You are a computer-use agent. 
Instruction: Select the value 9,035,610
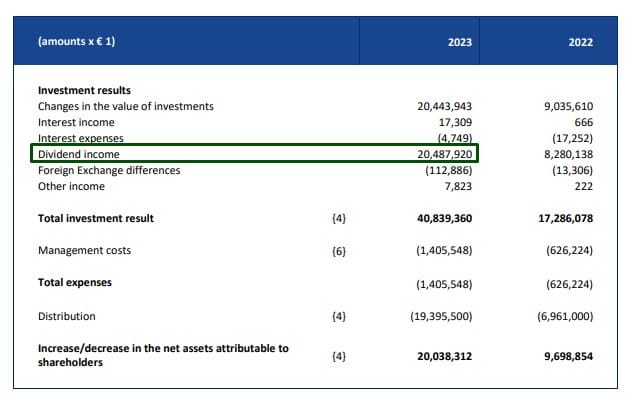pos(568,106)
